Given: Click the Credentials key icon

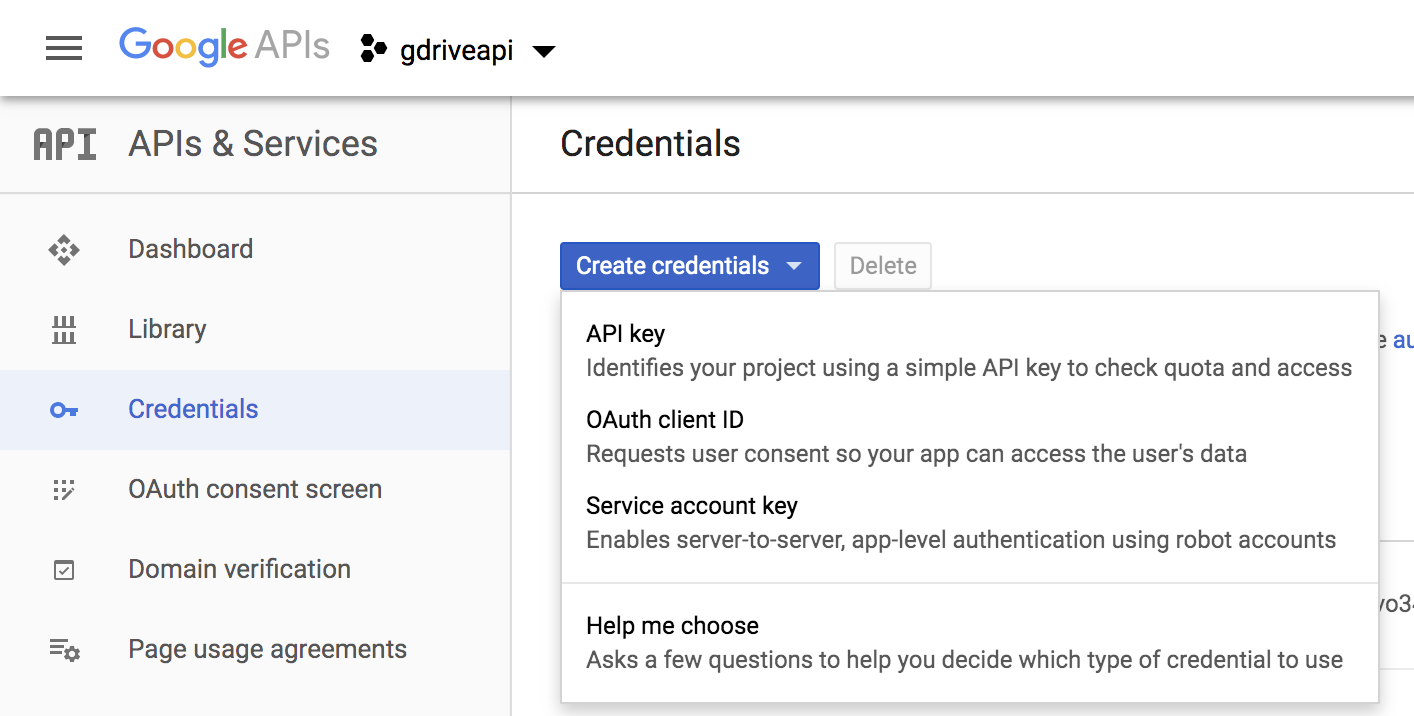Looking at the screenshot, I should pos(64,410).
